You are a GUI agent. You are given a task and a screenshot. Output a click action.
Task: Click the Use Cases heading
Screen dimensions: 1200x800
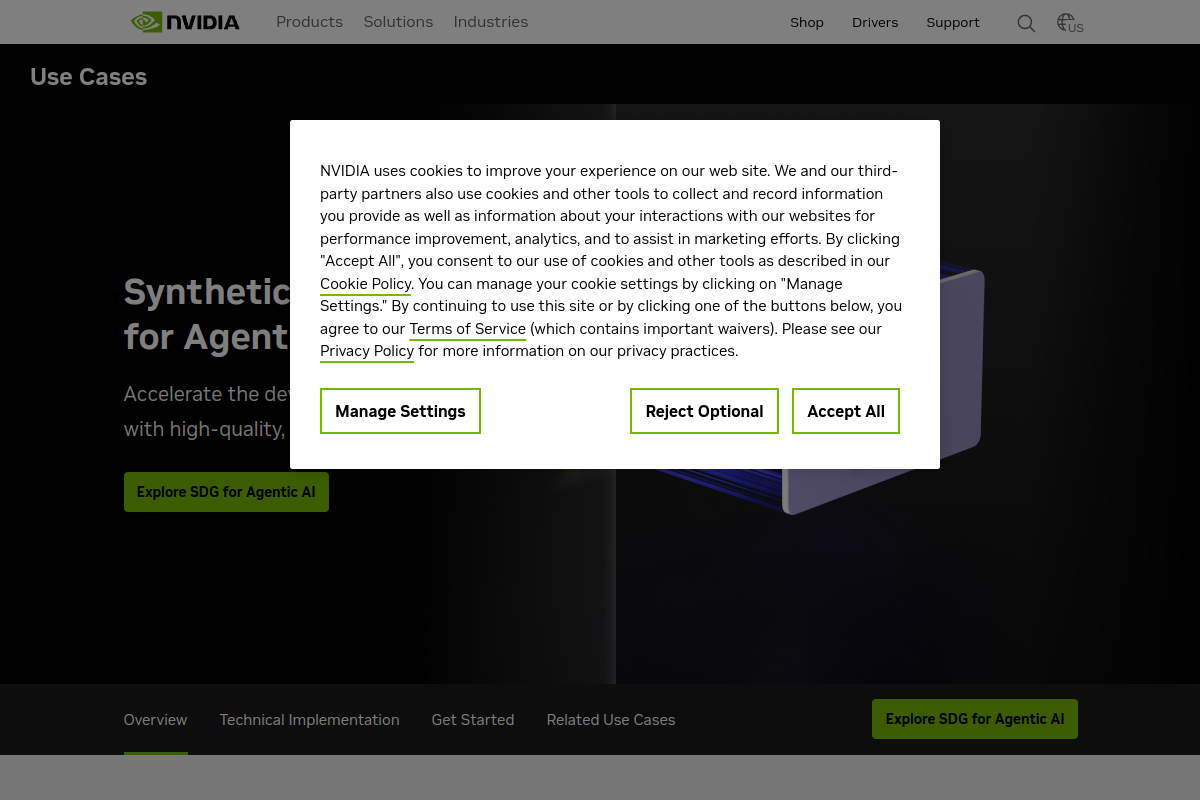[88, 77]
